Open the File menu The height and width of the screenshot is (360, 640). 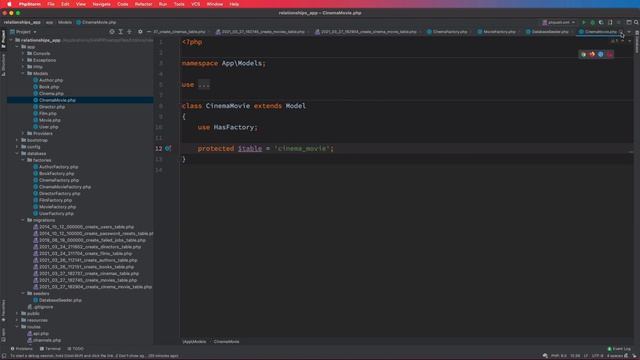click(51, 4)
